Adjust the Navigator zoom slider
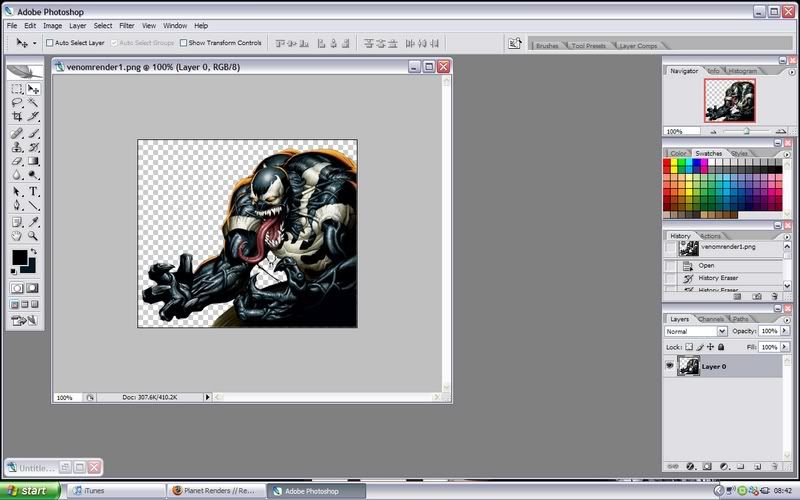Viewport: 800px width, 500px height. tap(746, 131)
